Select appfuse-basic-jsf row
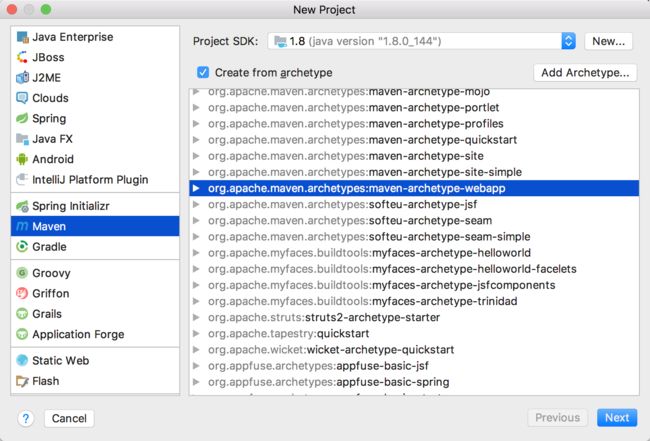 point(414,366)
